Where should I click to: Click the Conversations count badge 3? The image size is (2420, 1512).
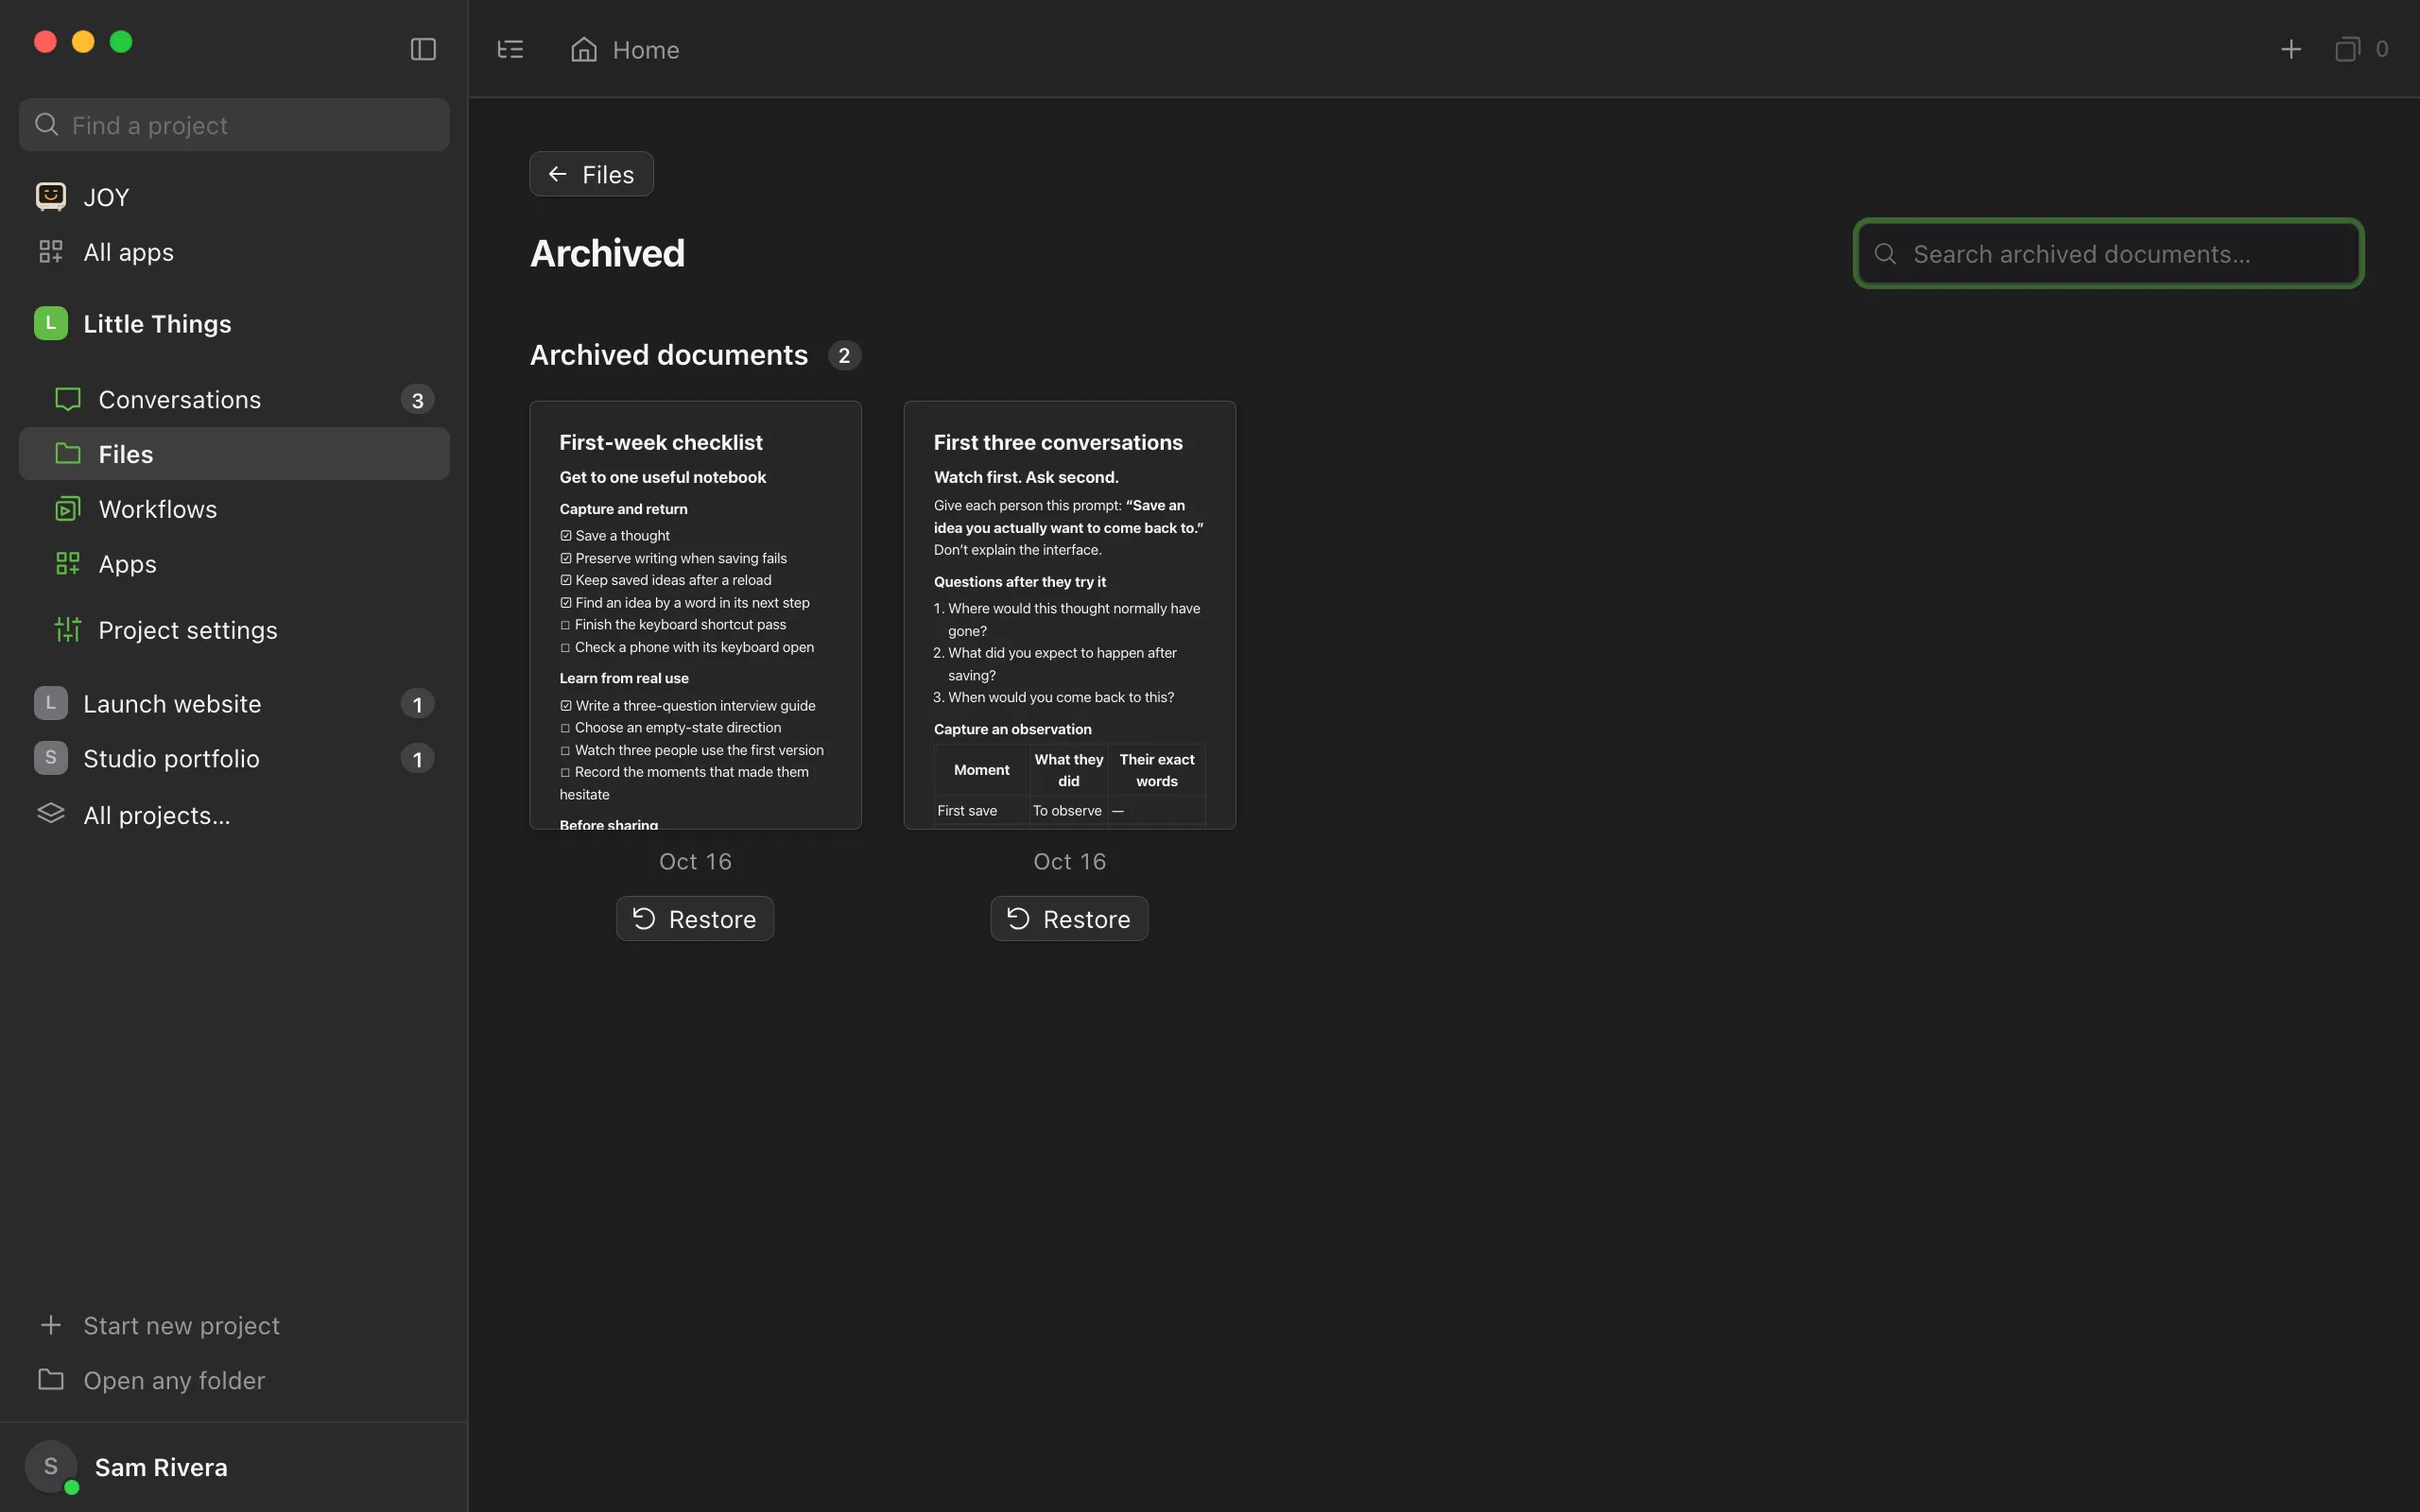pyautogui.click(x=417, y=400)
